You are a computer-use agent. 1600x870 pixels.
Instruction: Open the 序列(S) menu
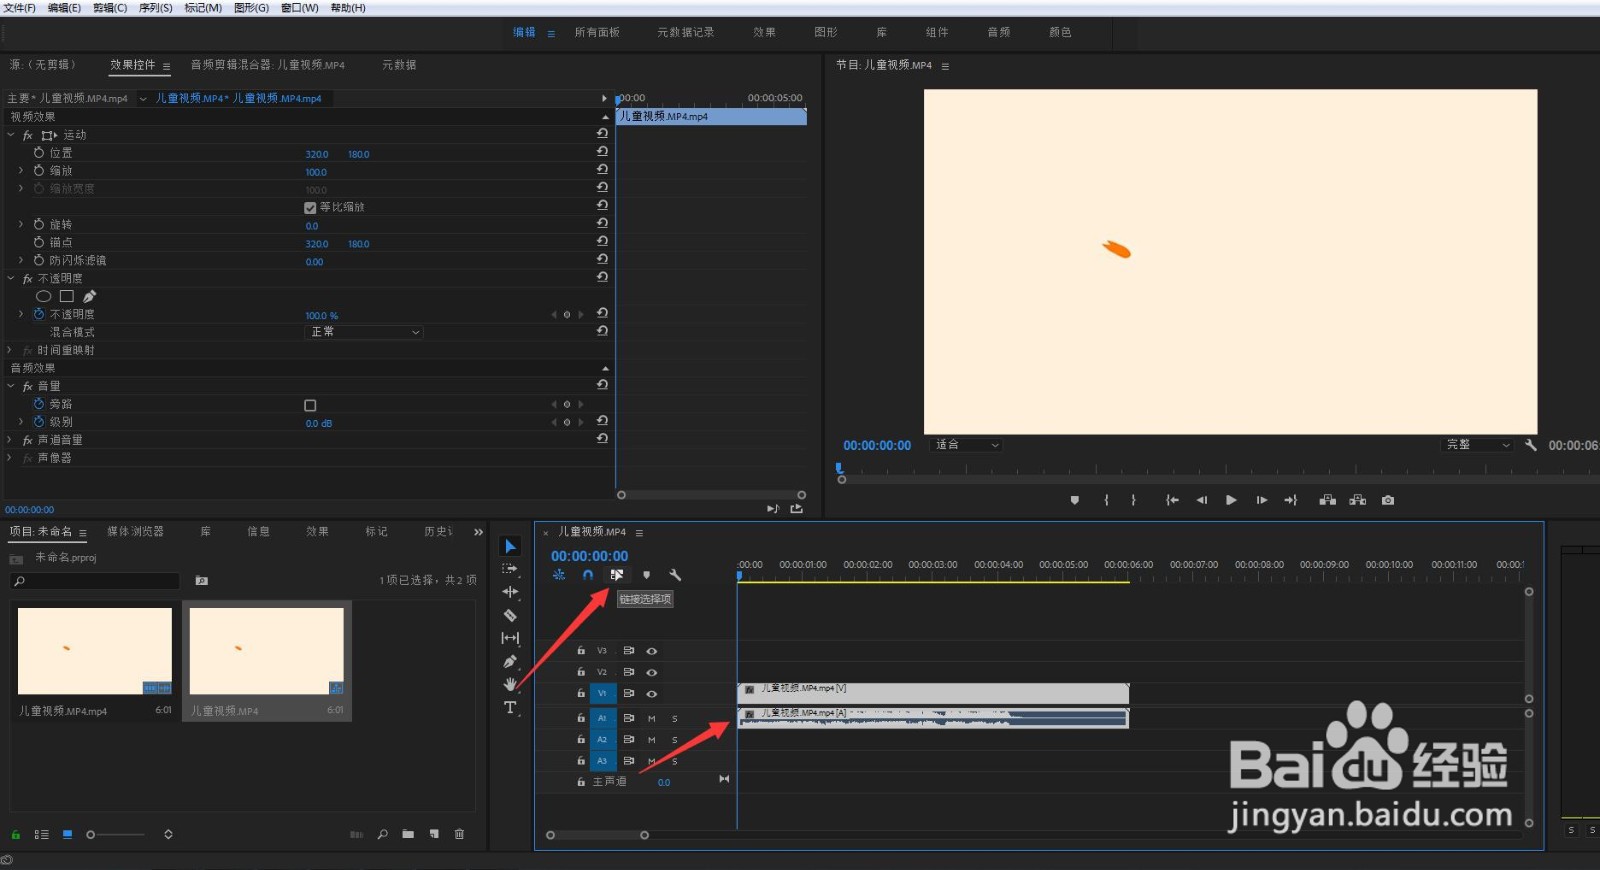(x=155, y=8)
